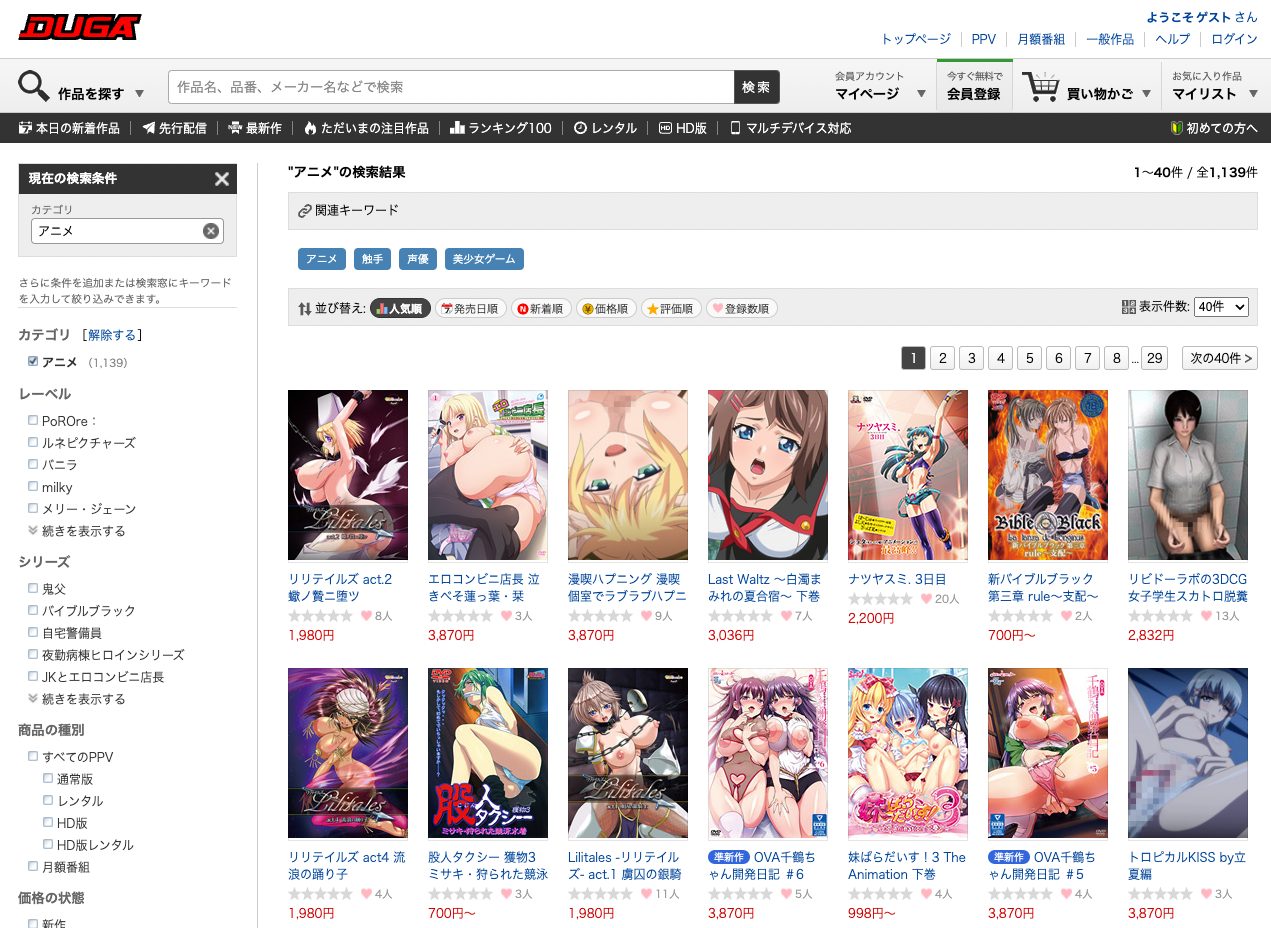Click the bar chart icon for ランキング100
This screenshot has width=1271, height=928.
pos(457,128)
